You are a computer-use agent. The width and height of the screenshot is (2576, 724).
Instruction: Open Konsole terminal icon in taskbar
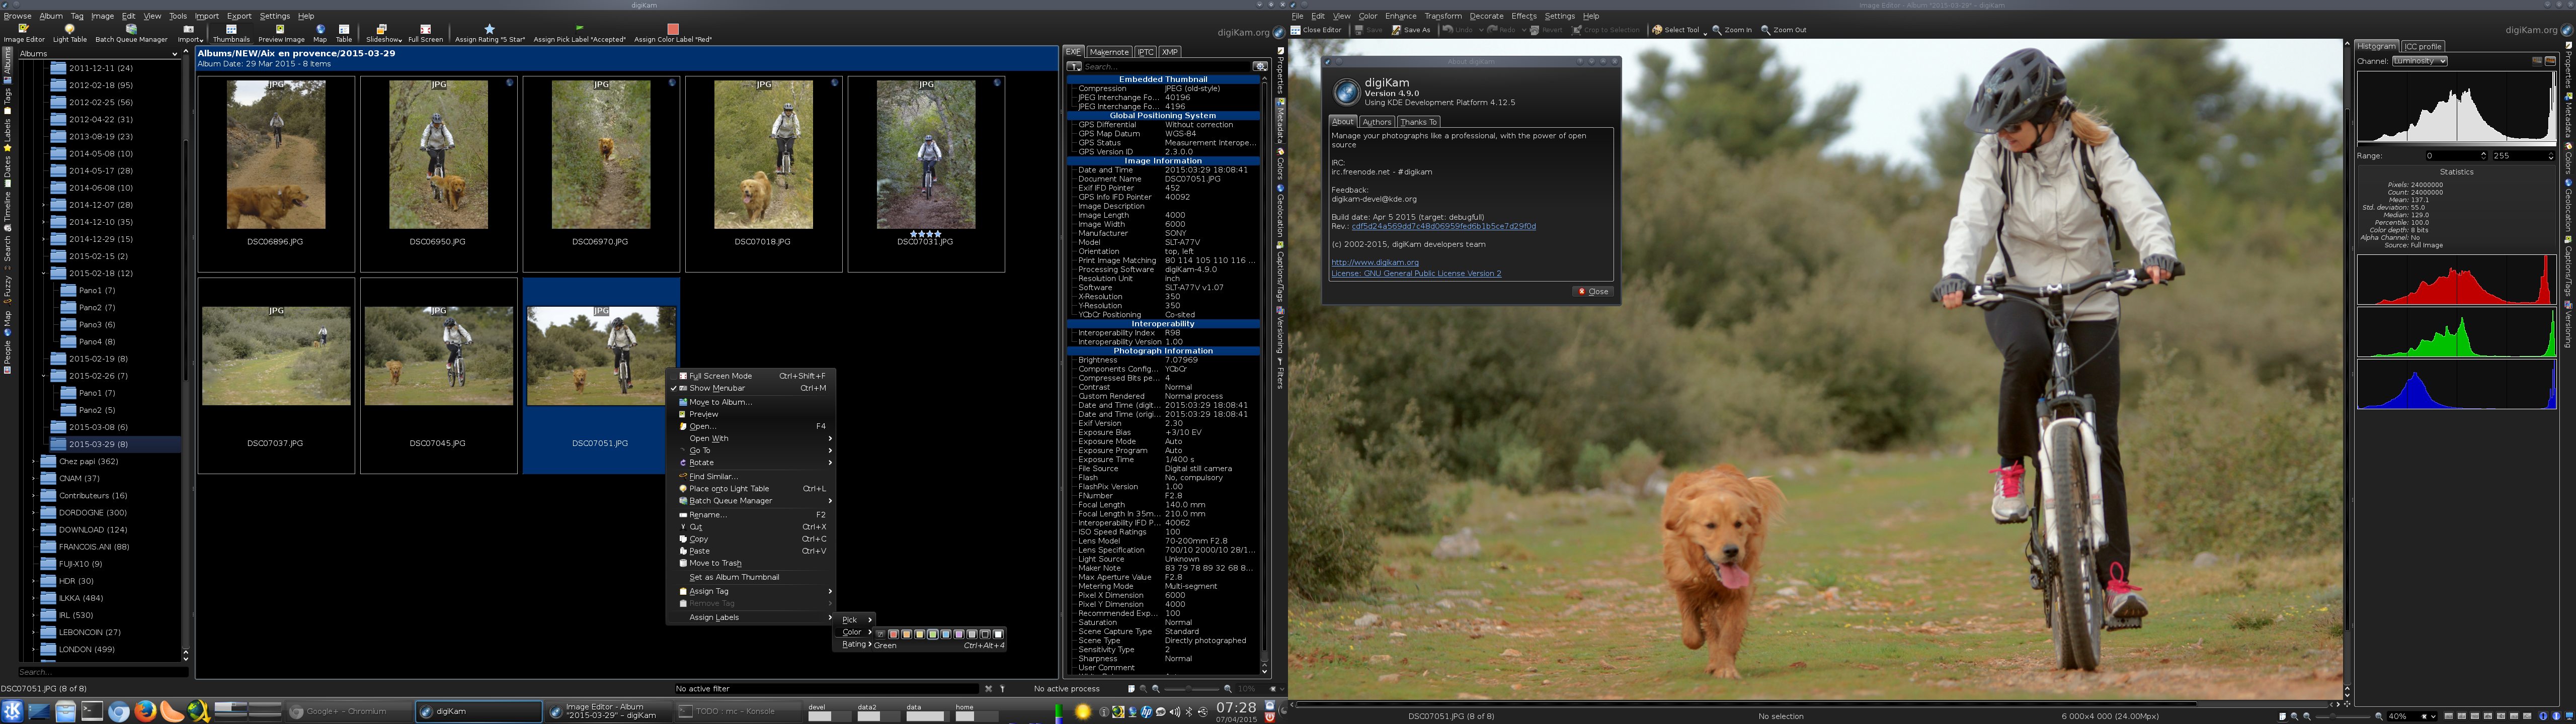(x=92, y=712)
